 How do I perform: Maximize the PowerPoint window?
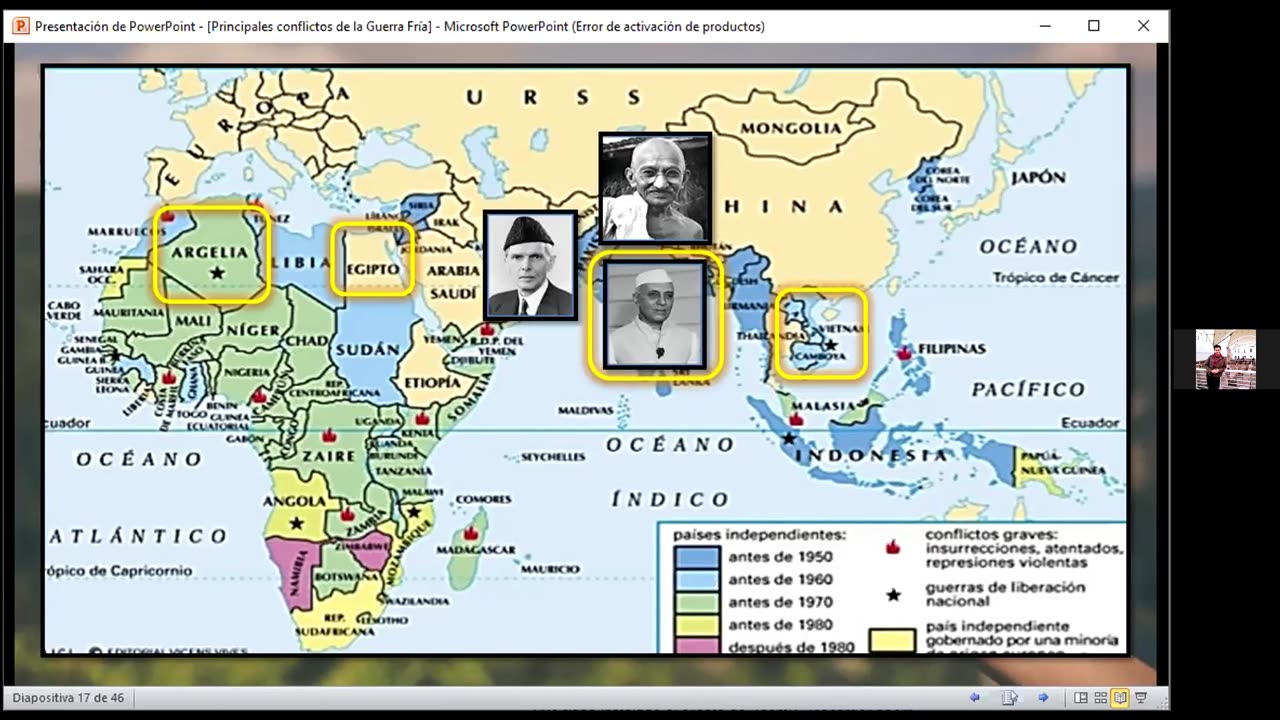[1094, 26]
